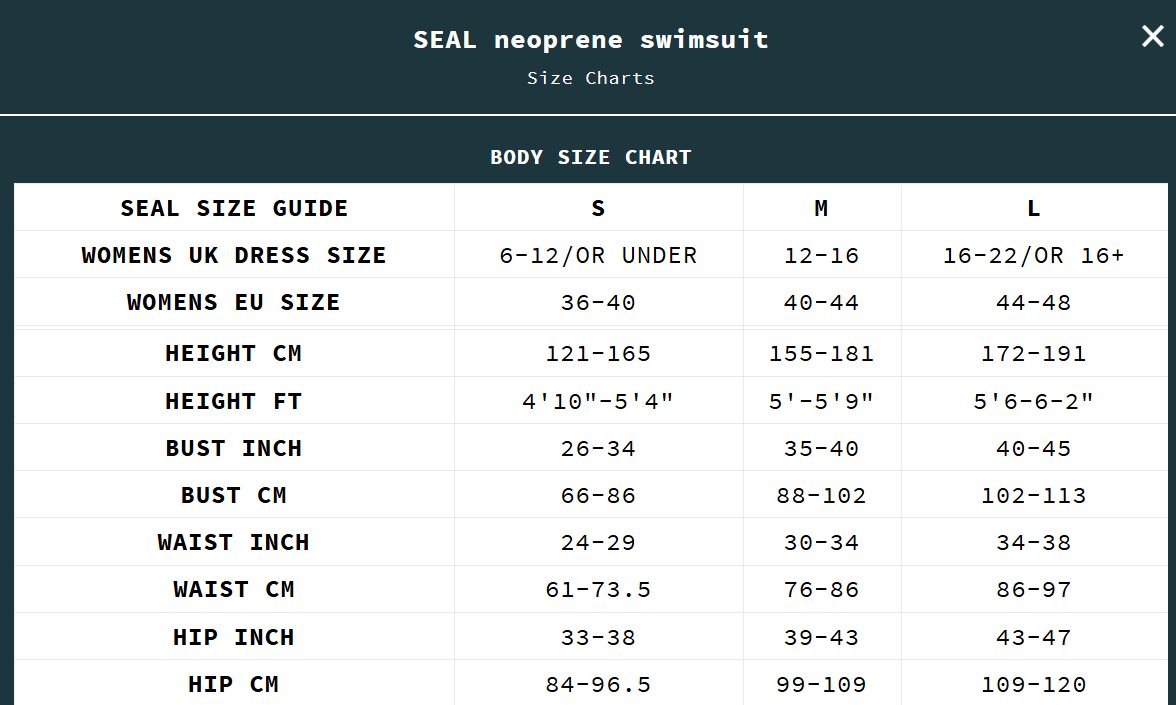Click the 40-44 EU size cell

coord(821,302)
